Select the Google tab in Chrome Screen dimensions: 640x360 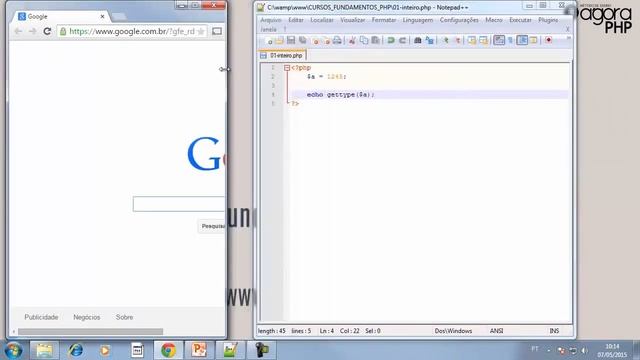61,16
